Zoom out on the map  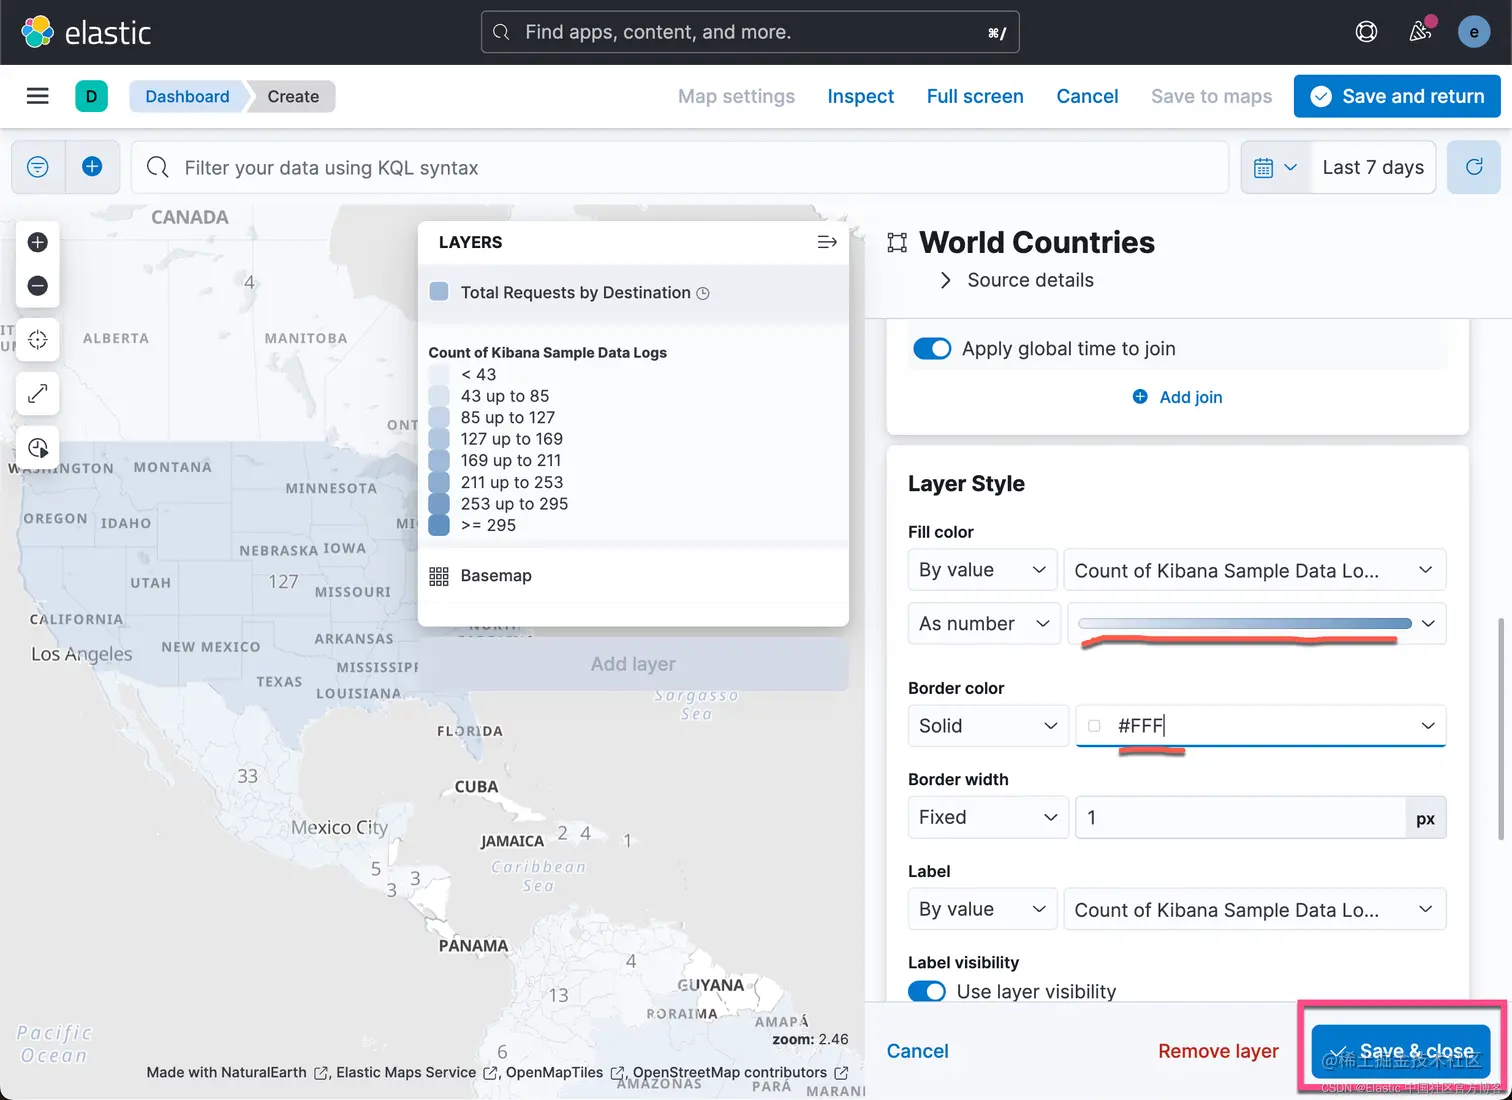coord(38,286)
